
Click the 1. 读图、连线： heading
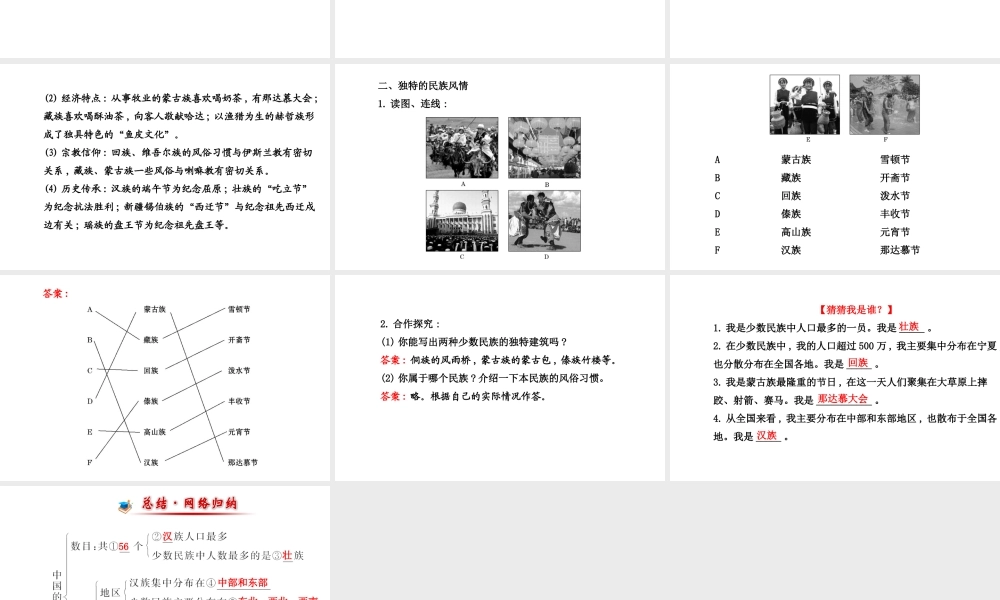(413, 104)
